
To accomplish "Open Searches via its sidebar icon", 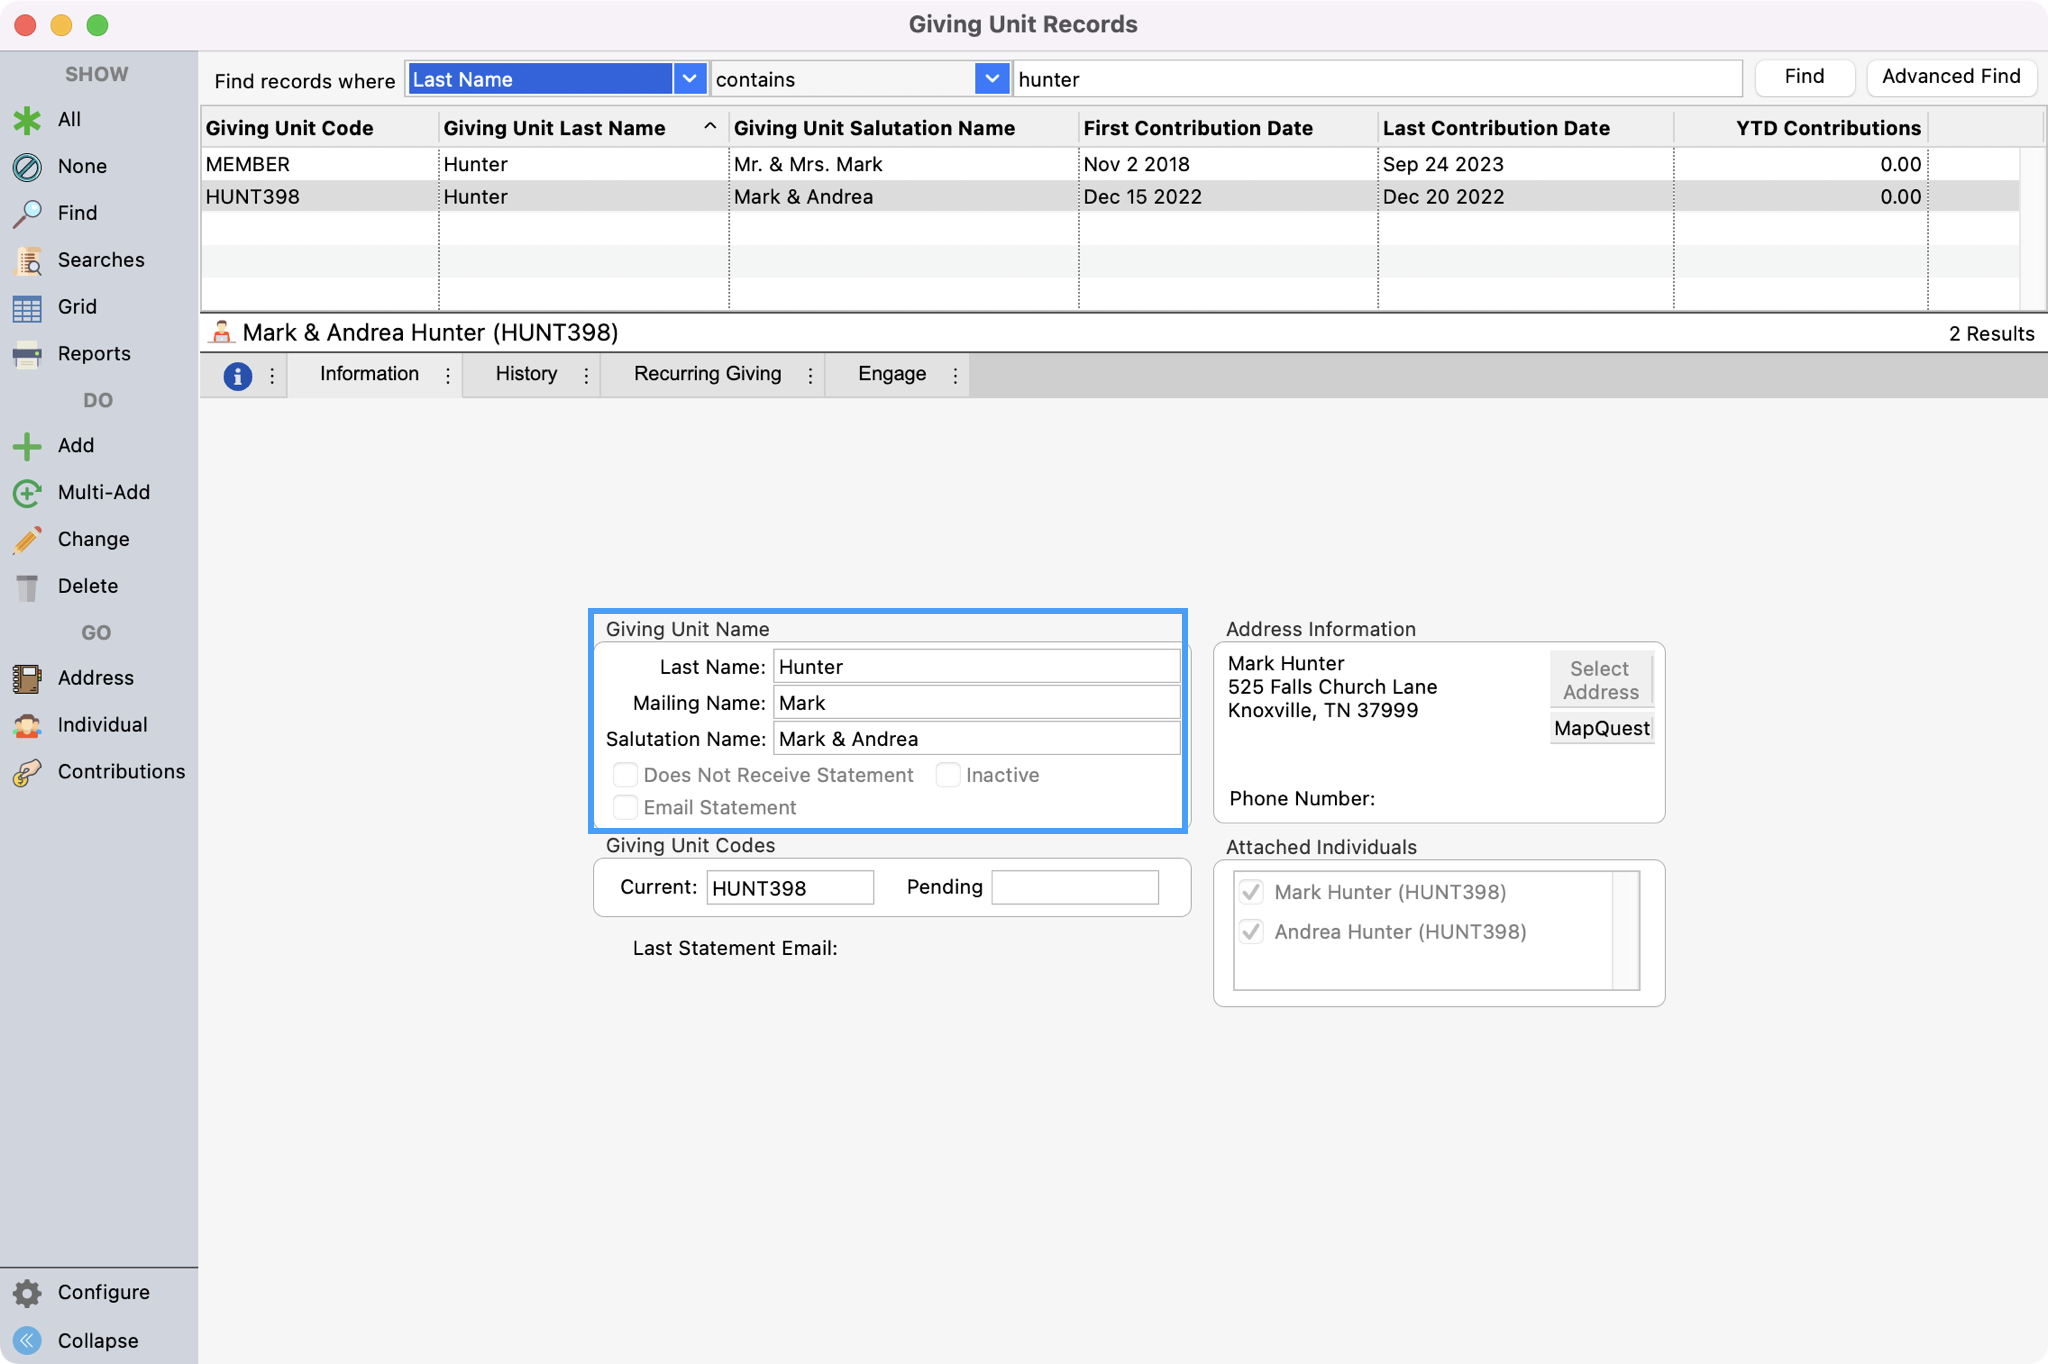I will coord(27,261).
